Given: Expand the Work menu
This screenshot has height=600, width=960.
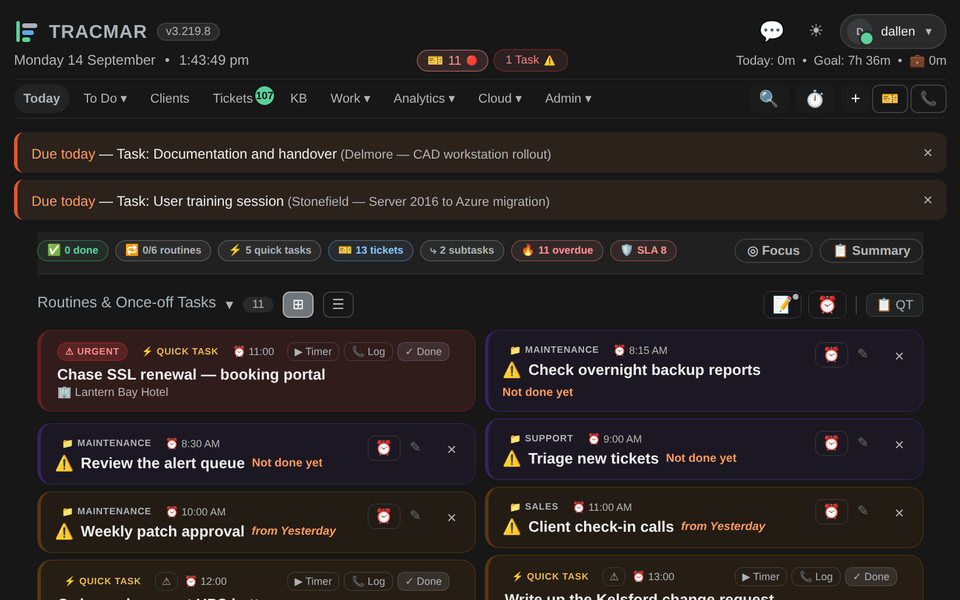Looking at the screenshot, I should click(x=350, y=99).
